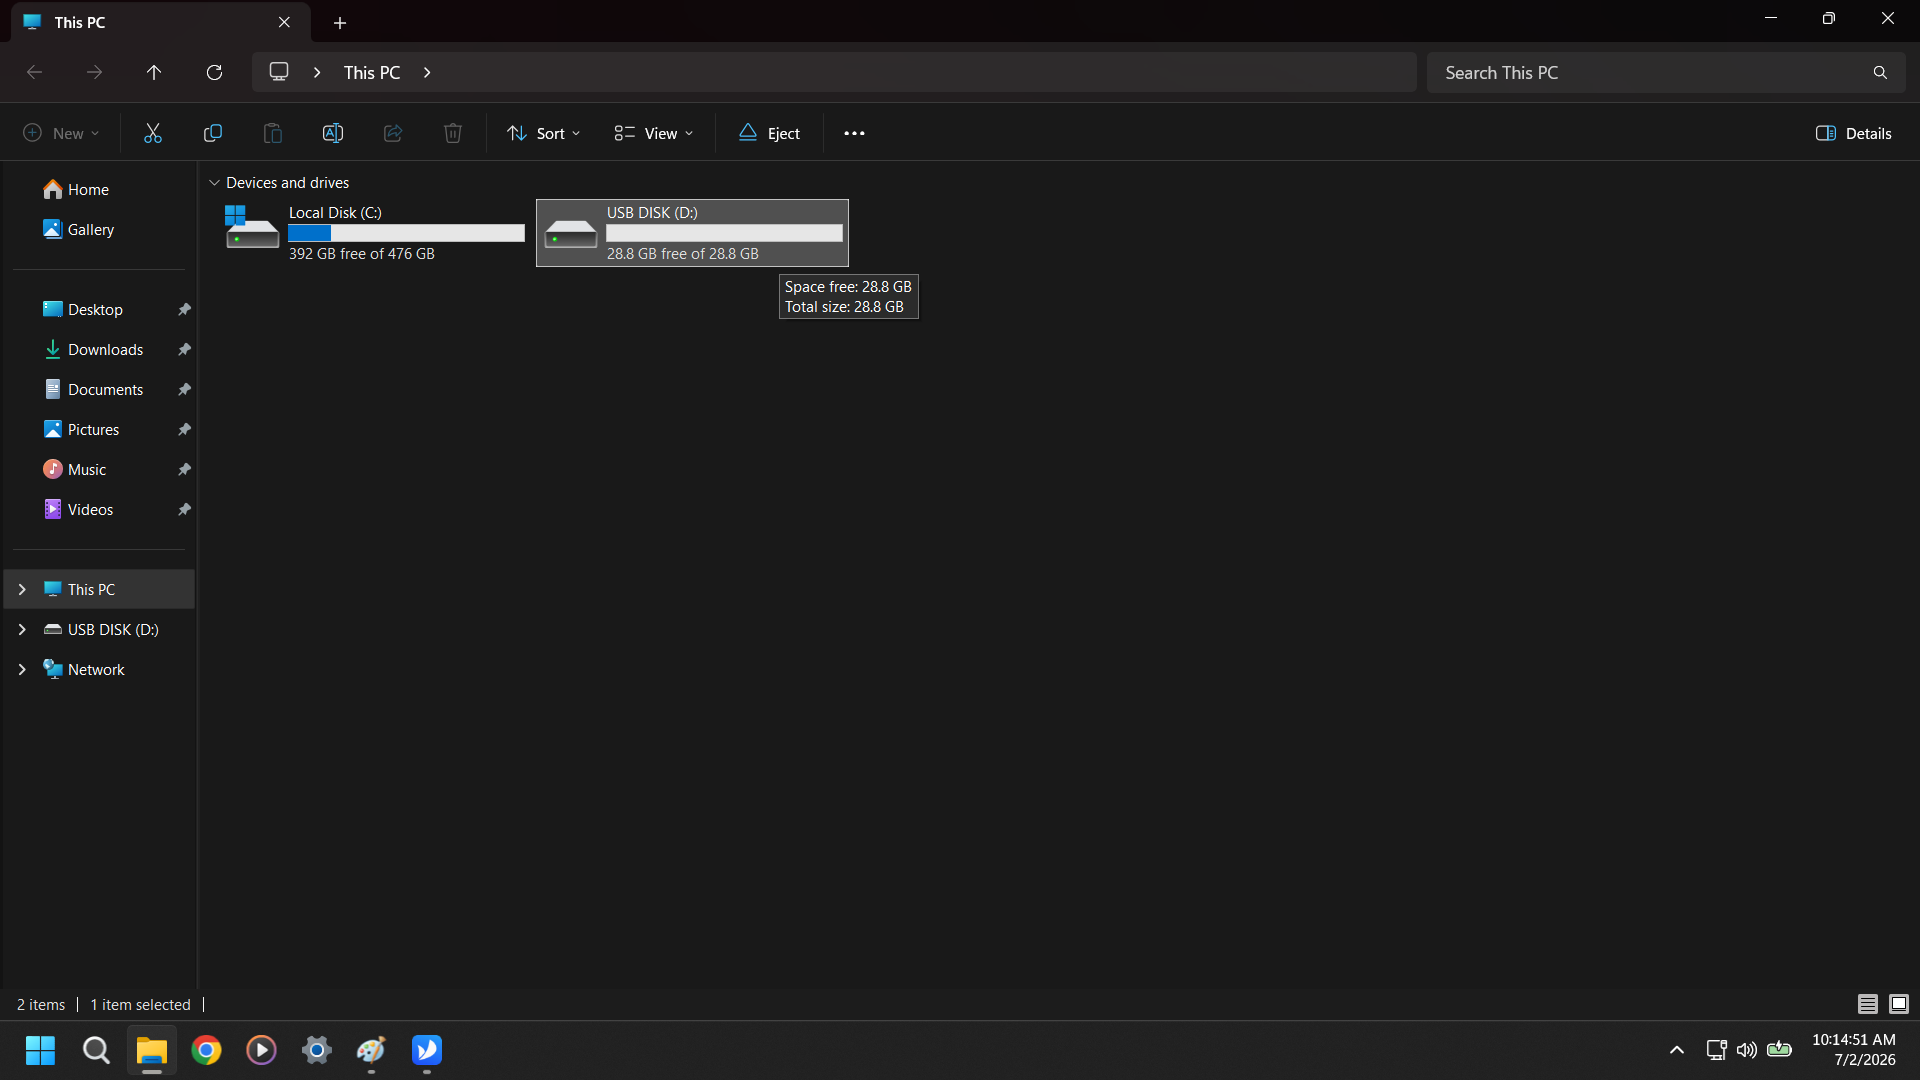Click the Paste clipboard icon
This screenshot has height=1080, width=1920.
[x=273, y=133]
